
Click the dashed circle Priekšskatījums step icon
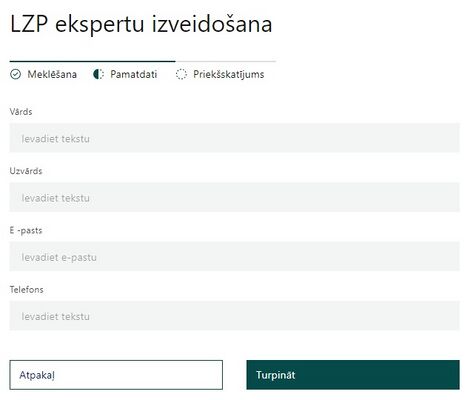pyautogui.click(x=181, y=74)
